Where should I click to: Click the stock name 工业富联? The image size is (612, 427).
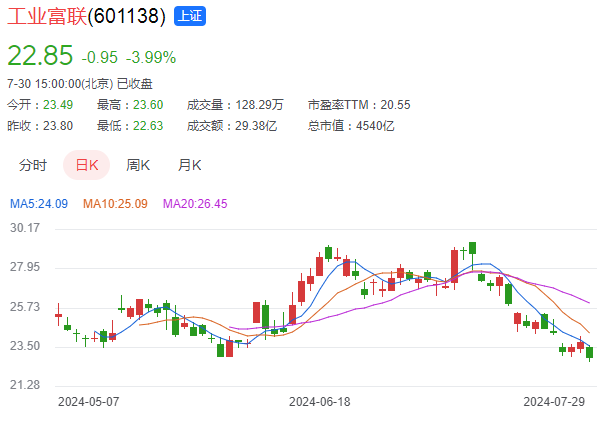click(x=47, y=16)
